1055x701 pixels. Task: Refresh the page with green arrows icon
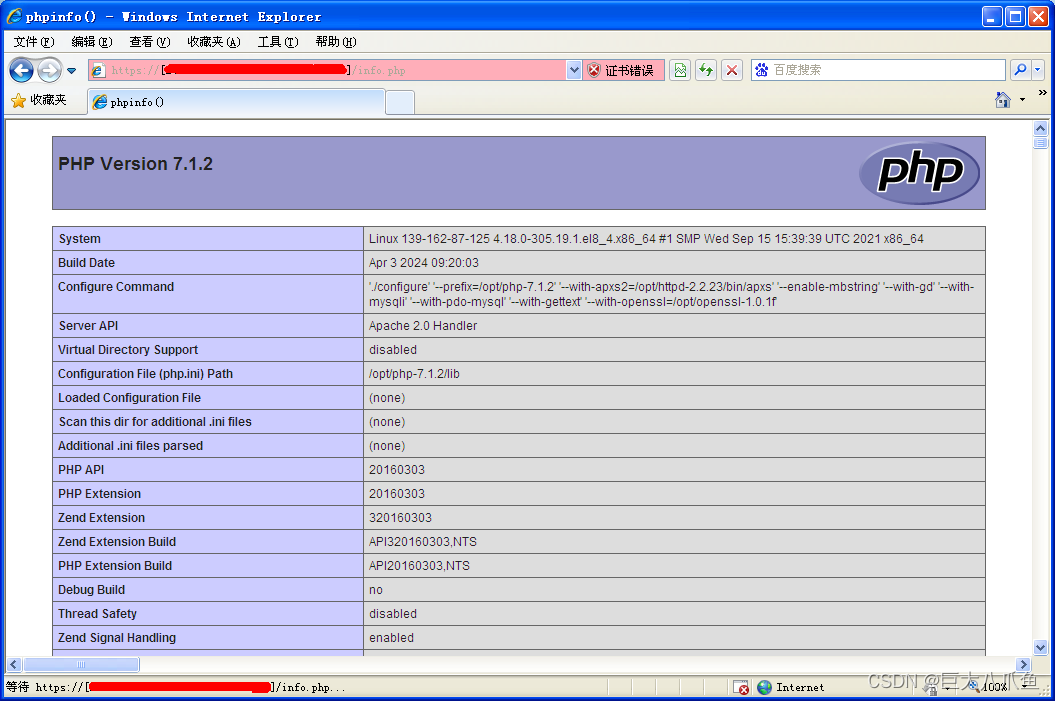coord(706,70)
